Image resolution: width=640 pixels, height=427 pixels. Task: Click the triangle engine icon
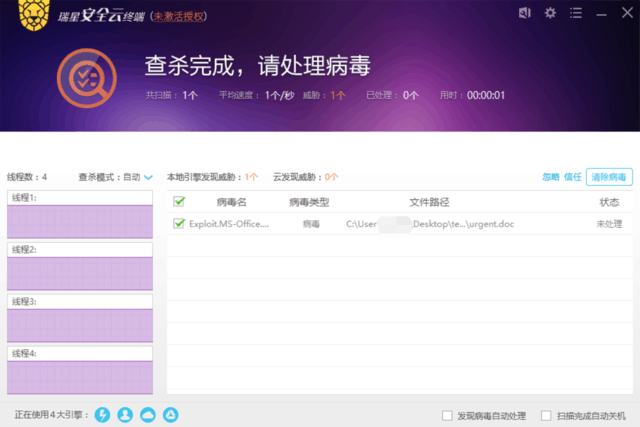click(x=171, y=414)
